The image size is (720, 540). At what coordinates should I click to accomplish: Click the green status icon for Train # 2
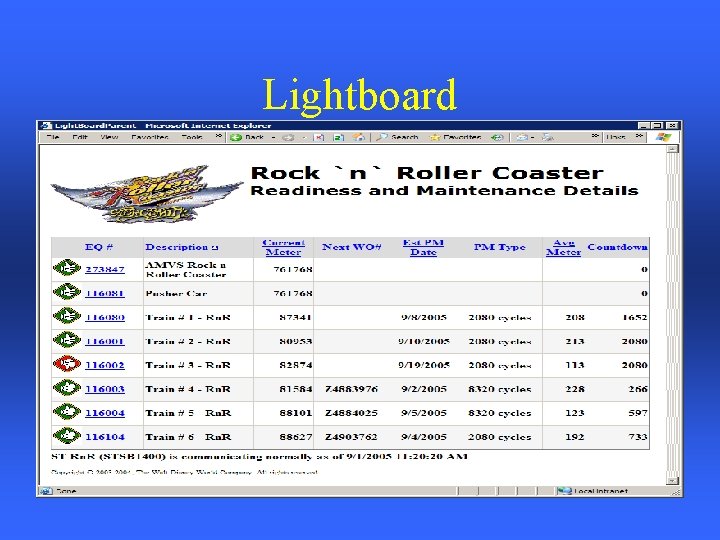pyautogui.click(x=67, y=340)
